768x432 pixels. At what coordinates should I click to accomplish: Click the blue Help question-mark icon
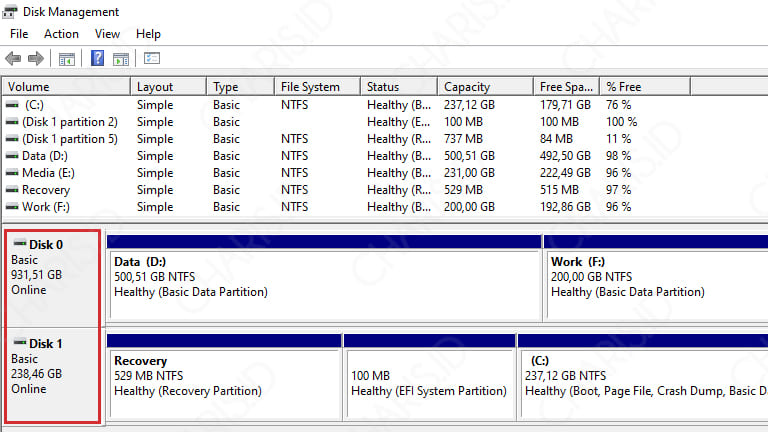pos(97,58)
